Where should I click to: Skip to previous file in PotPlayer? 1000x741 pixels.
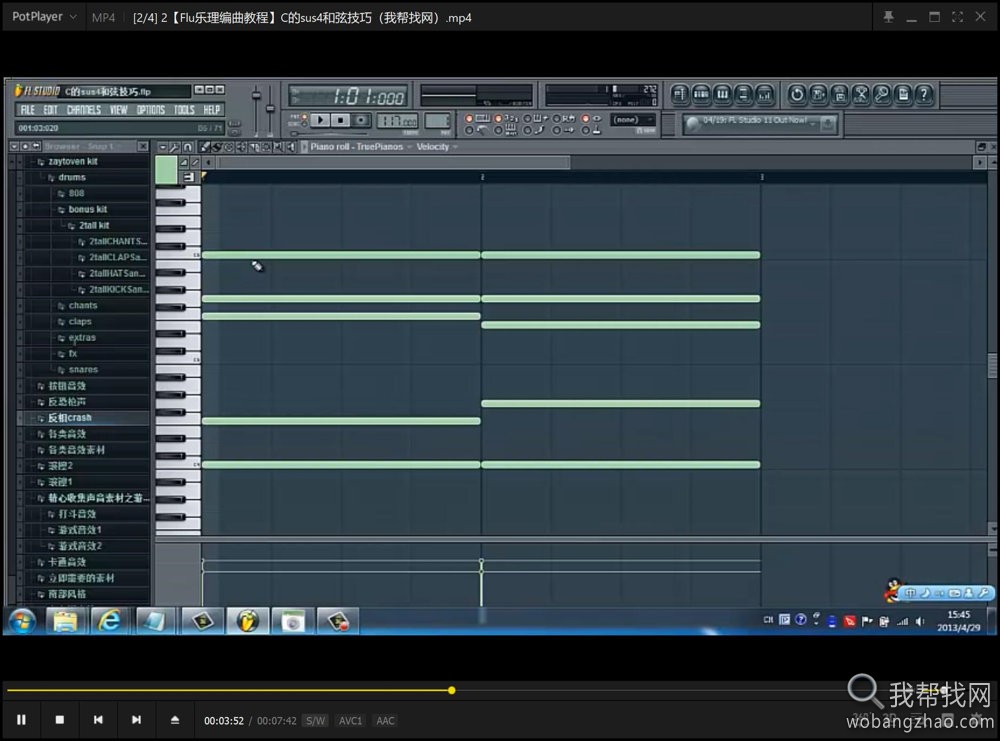(x=98, y=720)
